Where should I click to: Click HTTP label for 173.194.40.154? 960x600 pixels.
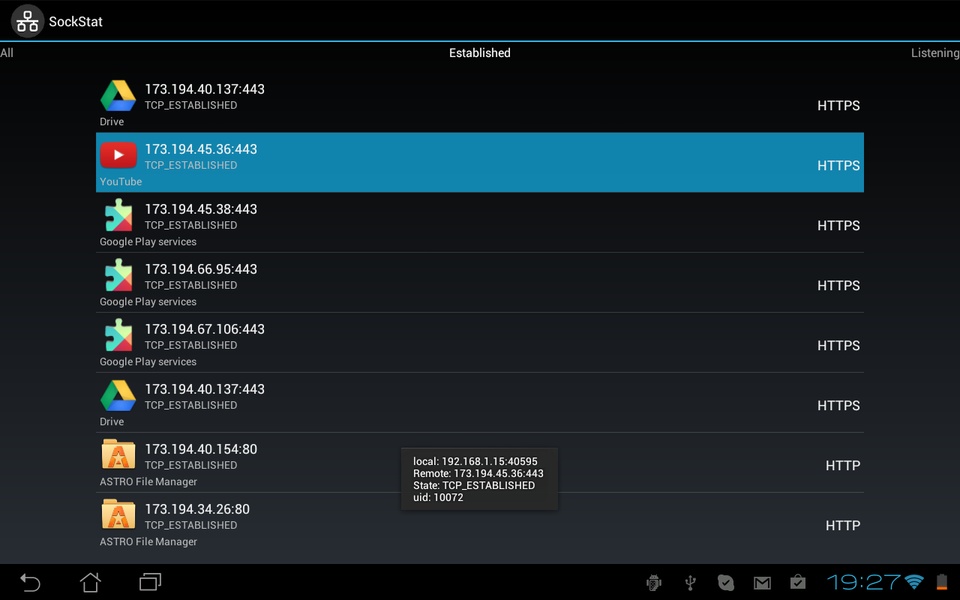point(842,466)
